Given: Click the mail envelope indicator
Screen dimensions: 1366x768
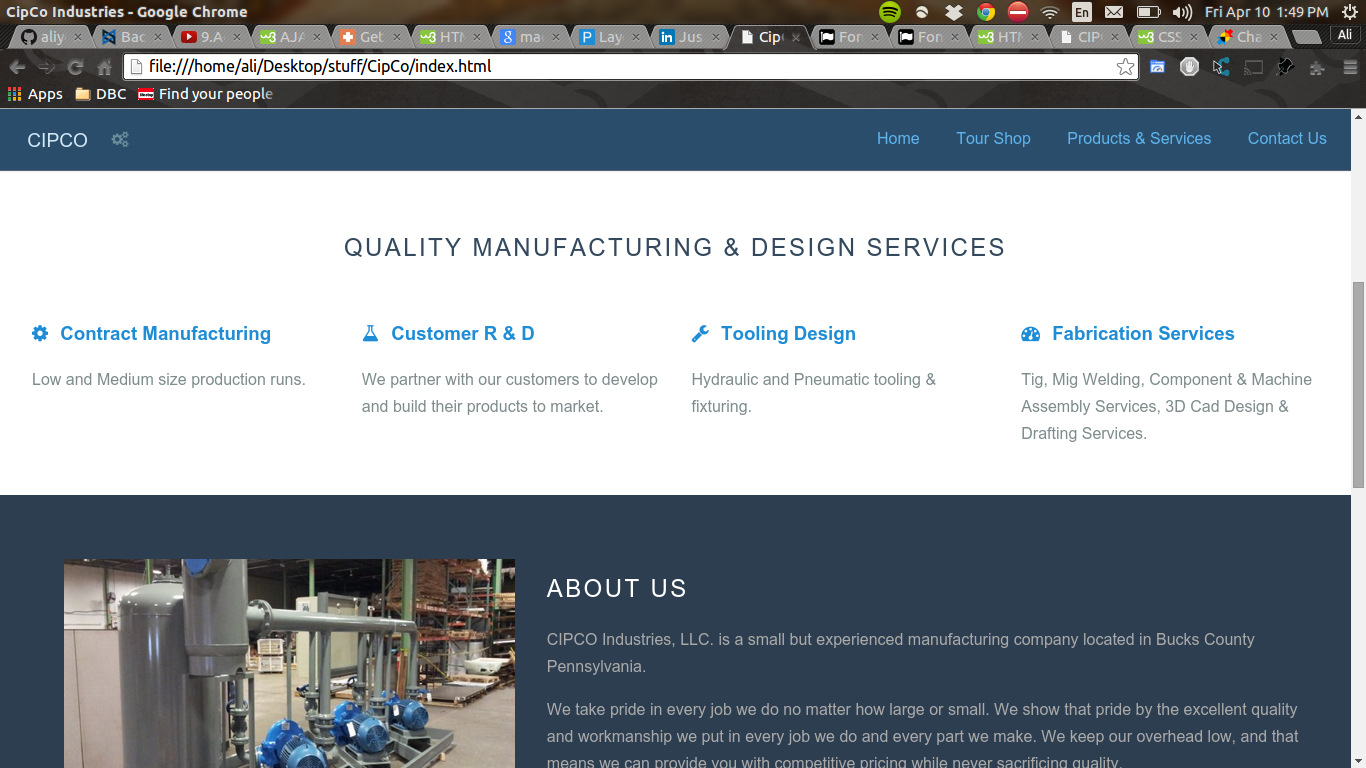Looking at the screenshot, I should pyautogui.click(x=1114, y=12).
